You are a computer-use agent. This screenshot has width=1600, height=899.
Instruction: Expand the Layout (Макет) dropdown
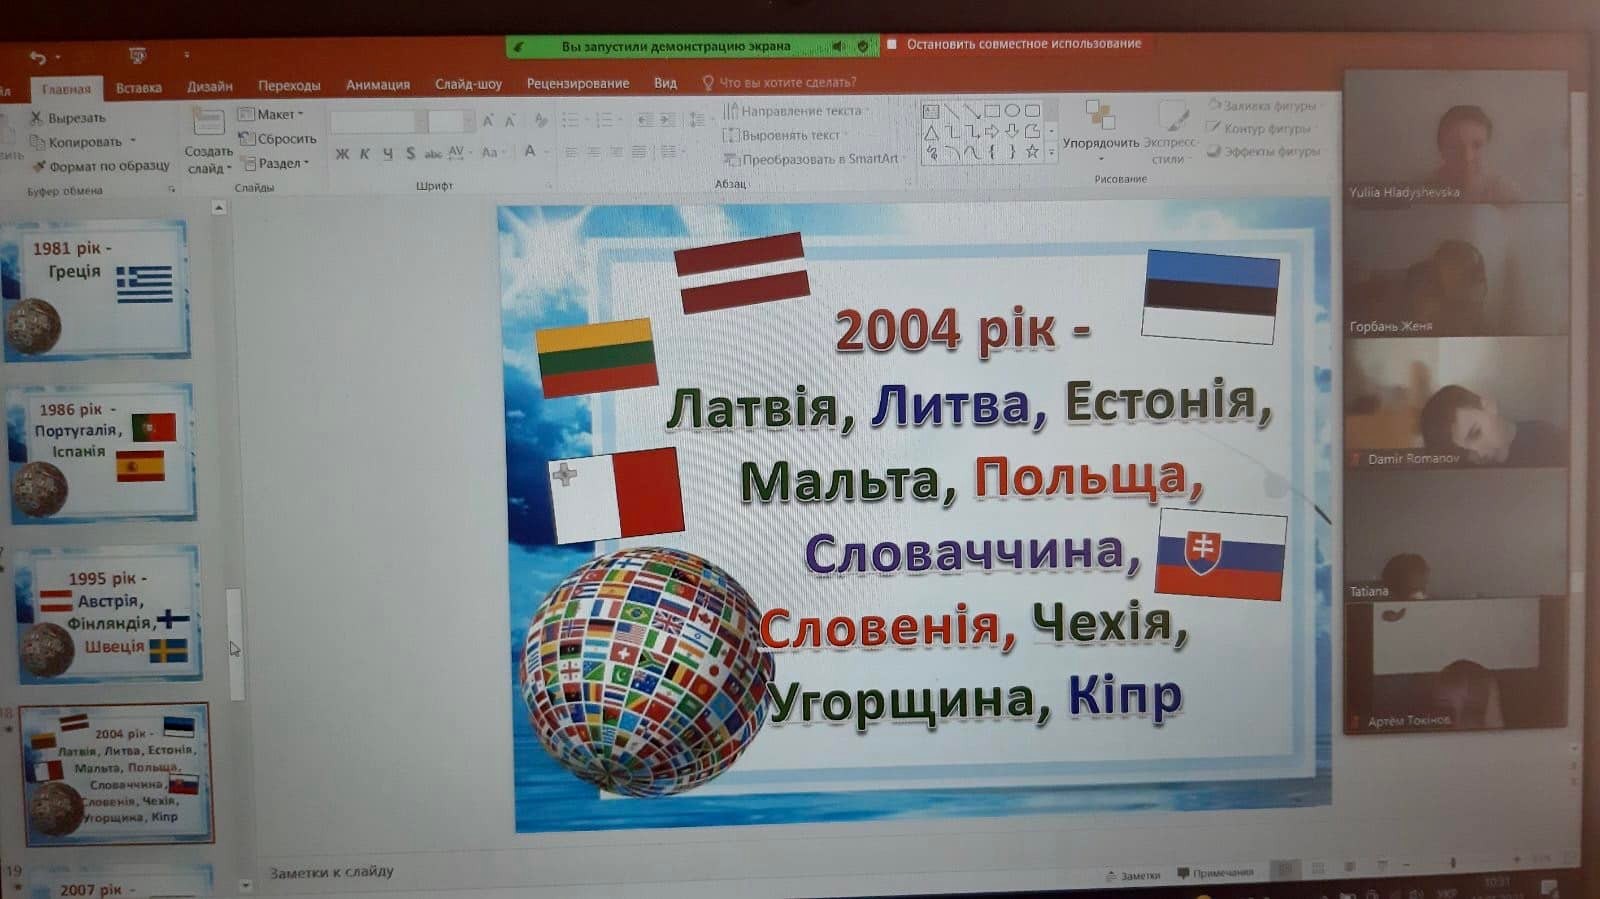272,114
